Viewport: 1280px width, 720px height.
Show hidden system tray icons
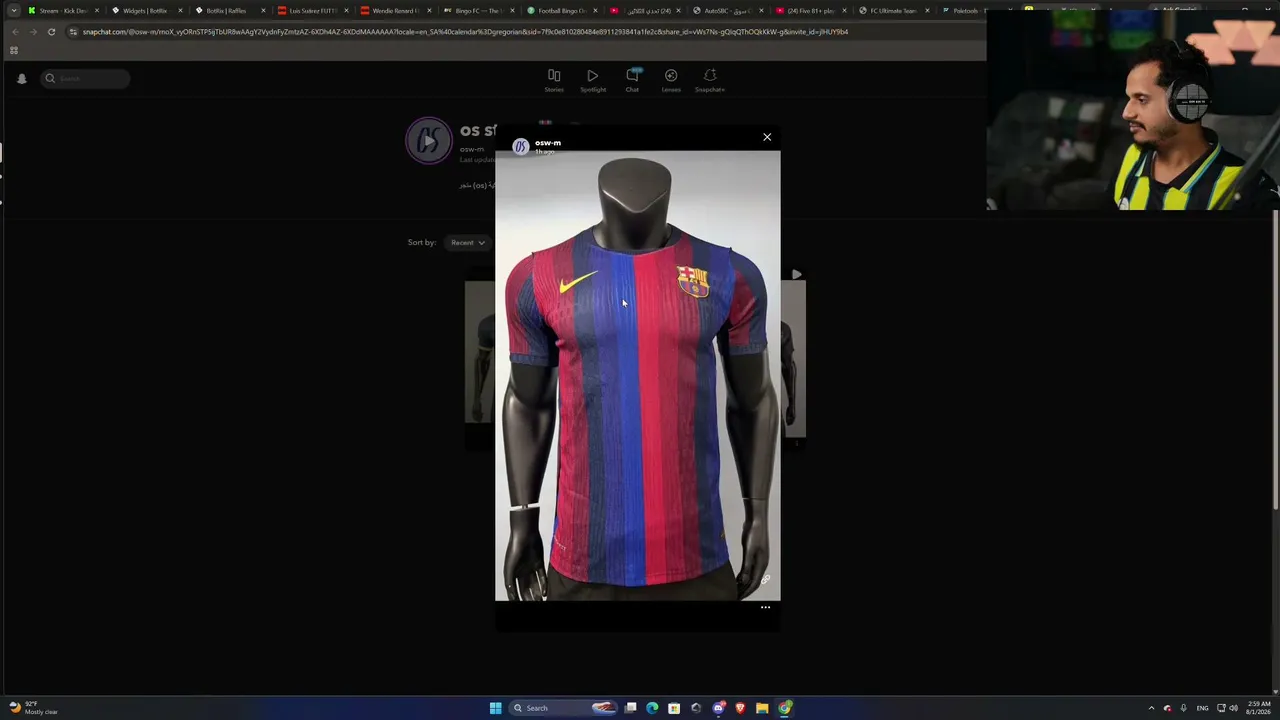coord(1151,708)
